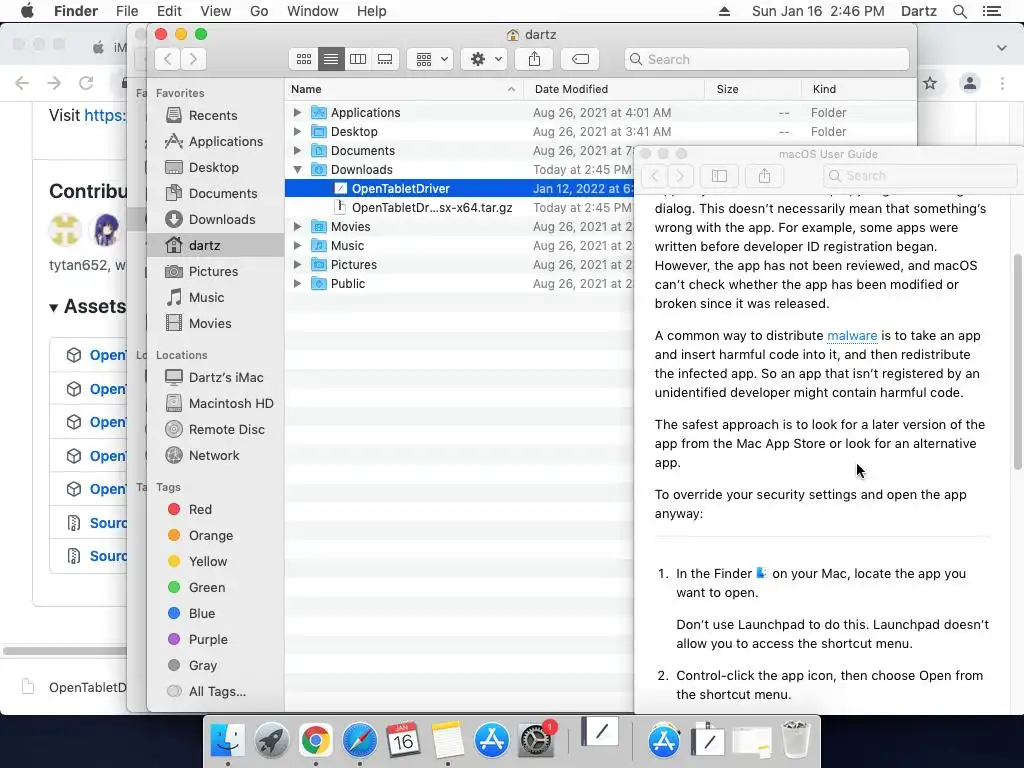
Task: Select Remote Disc under Locations
Action: point(215,430)
